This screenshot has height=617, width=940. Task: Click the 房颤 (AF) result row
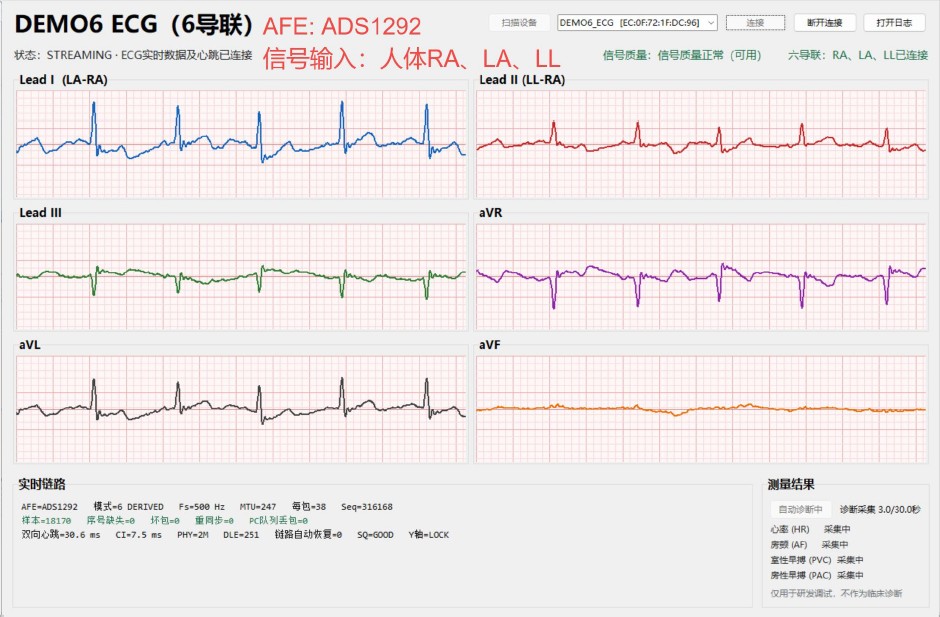tap(809, 545)
